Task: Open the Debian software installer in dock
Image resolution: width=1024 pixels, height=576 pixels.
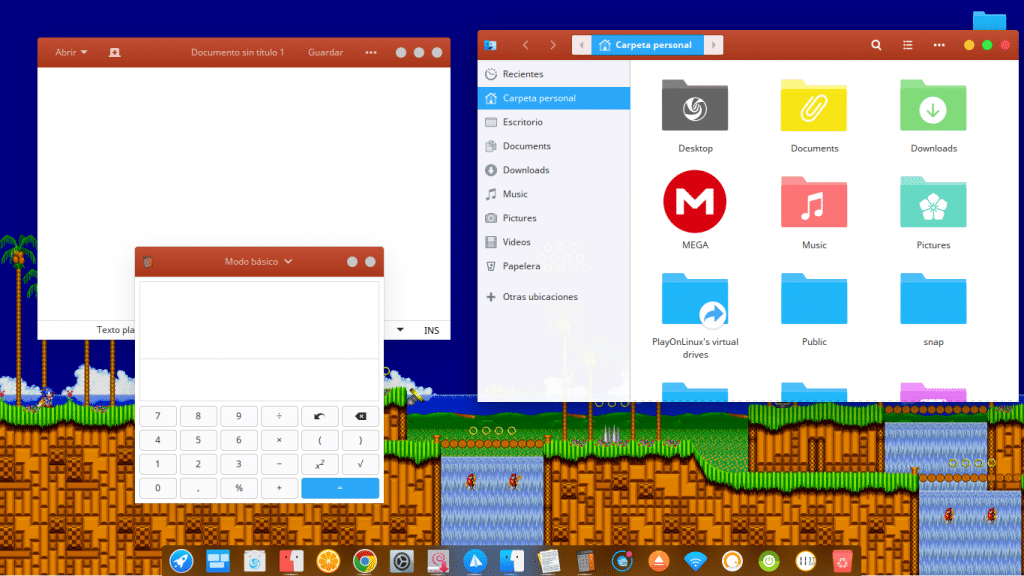Action: click(x=438, y=561)
